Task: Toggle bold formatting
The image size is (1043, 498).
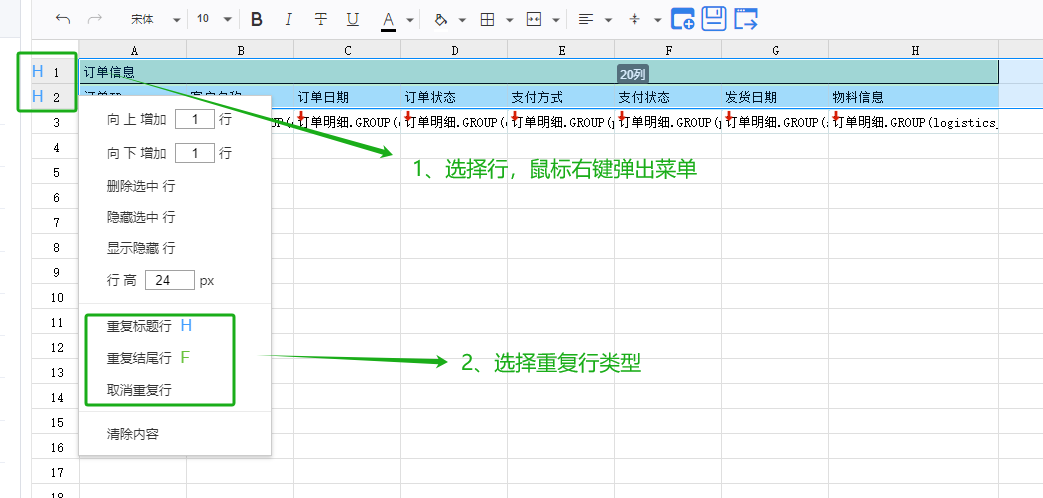Action: [x=257, y=19]
